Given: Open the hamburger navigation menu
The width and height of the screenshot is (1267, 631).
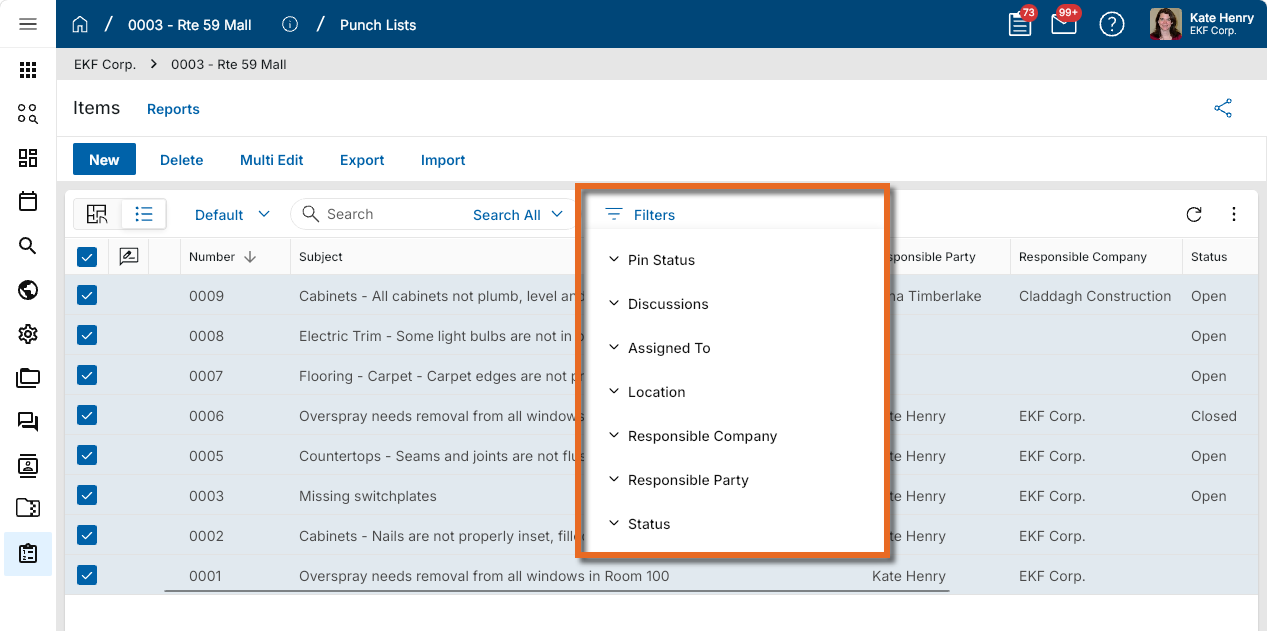Looking at the screenshot, I should 28,24.
